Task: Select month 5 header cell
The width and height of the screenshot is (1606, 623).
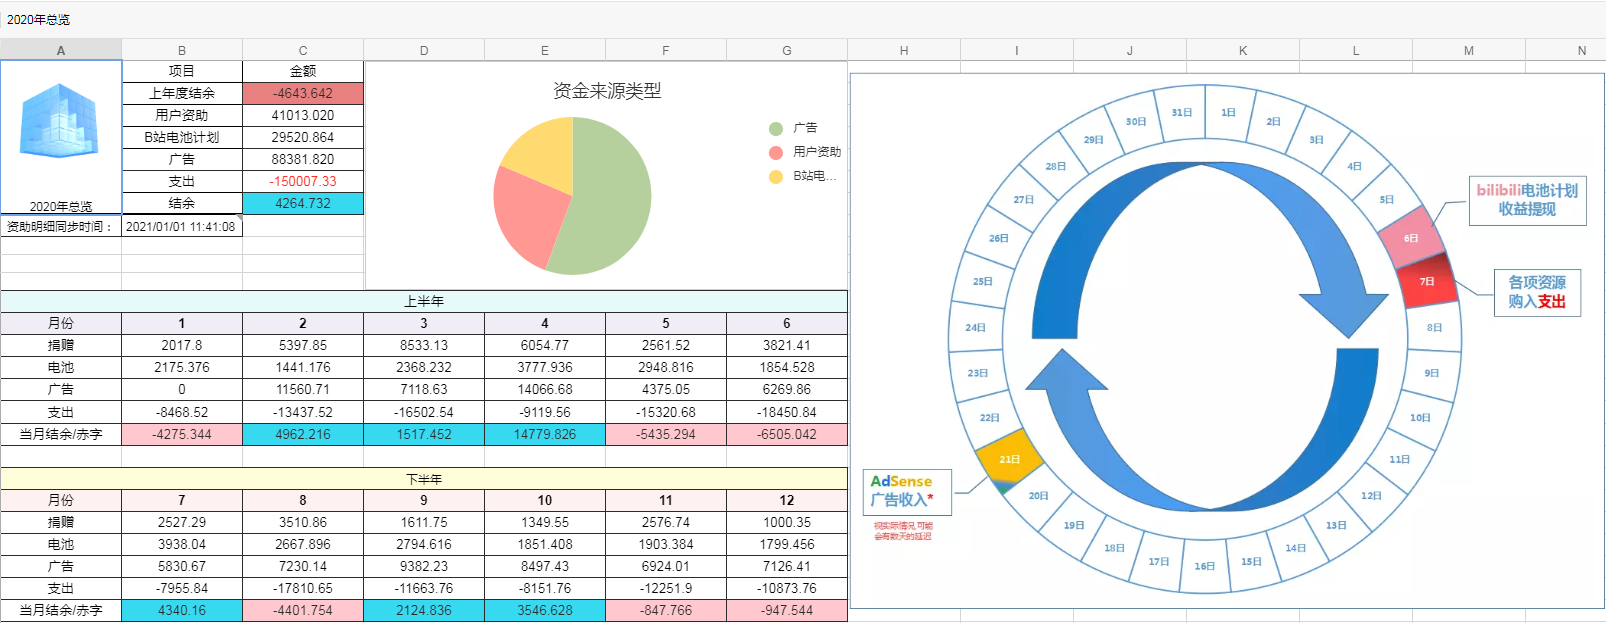Action: click(666, 323)
